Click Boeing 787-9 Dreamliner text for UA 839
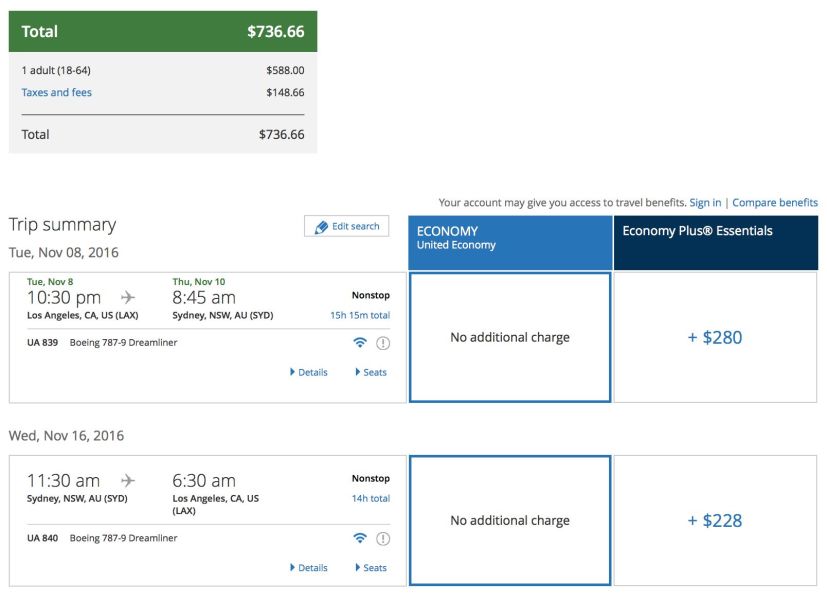The width and height of the screenshot is (827, 600). pos(123,343)
